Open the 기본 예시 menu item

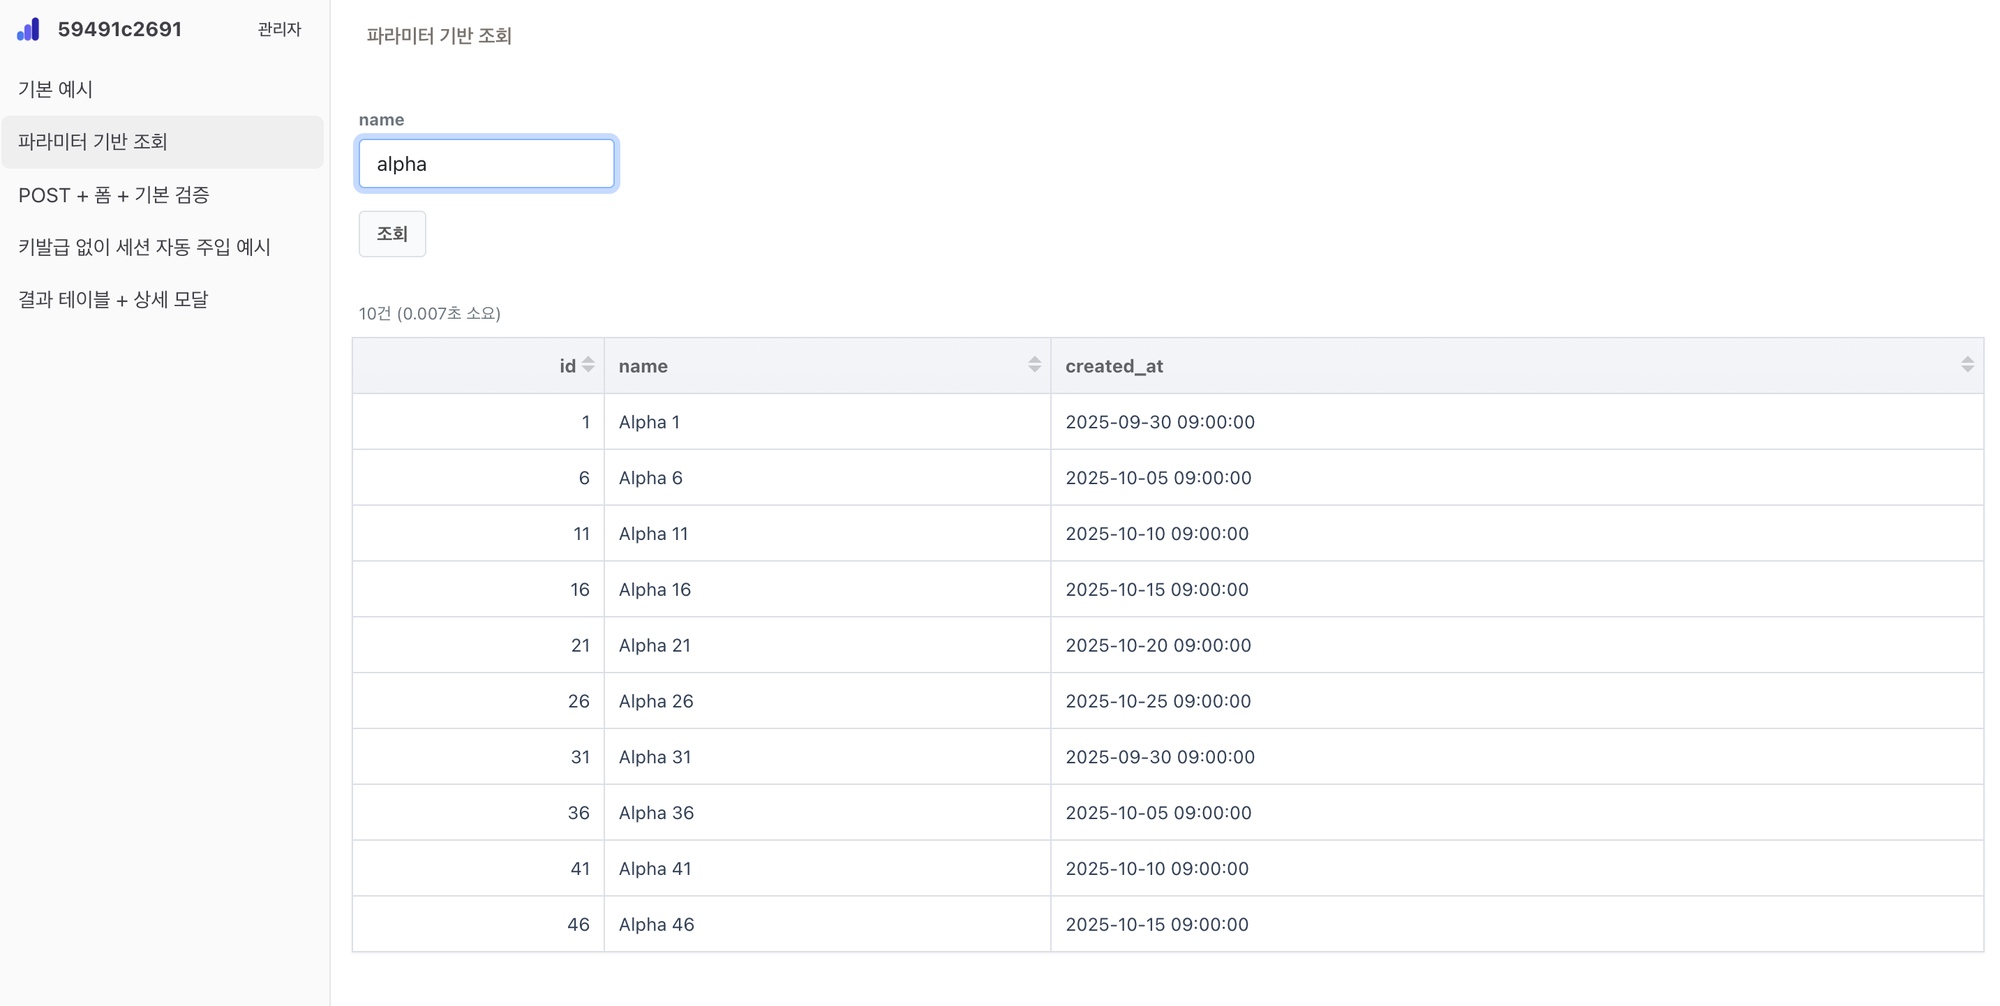(56, 89)
